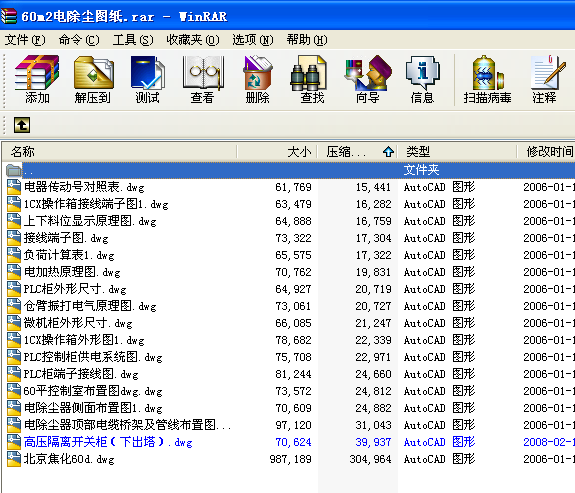Open the 工具(S) menu
The width and height of the screenshot is (575, 493).
coord(133,40)
